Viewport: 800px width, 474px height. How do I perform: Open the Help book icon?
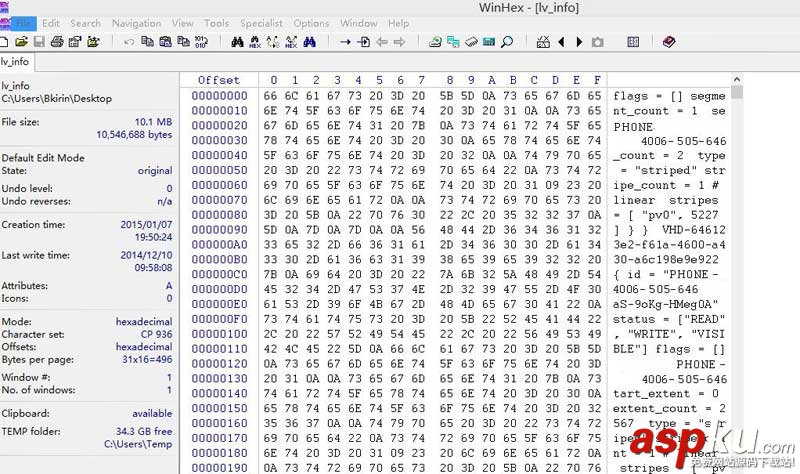pos(669,42)
